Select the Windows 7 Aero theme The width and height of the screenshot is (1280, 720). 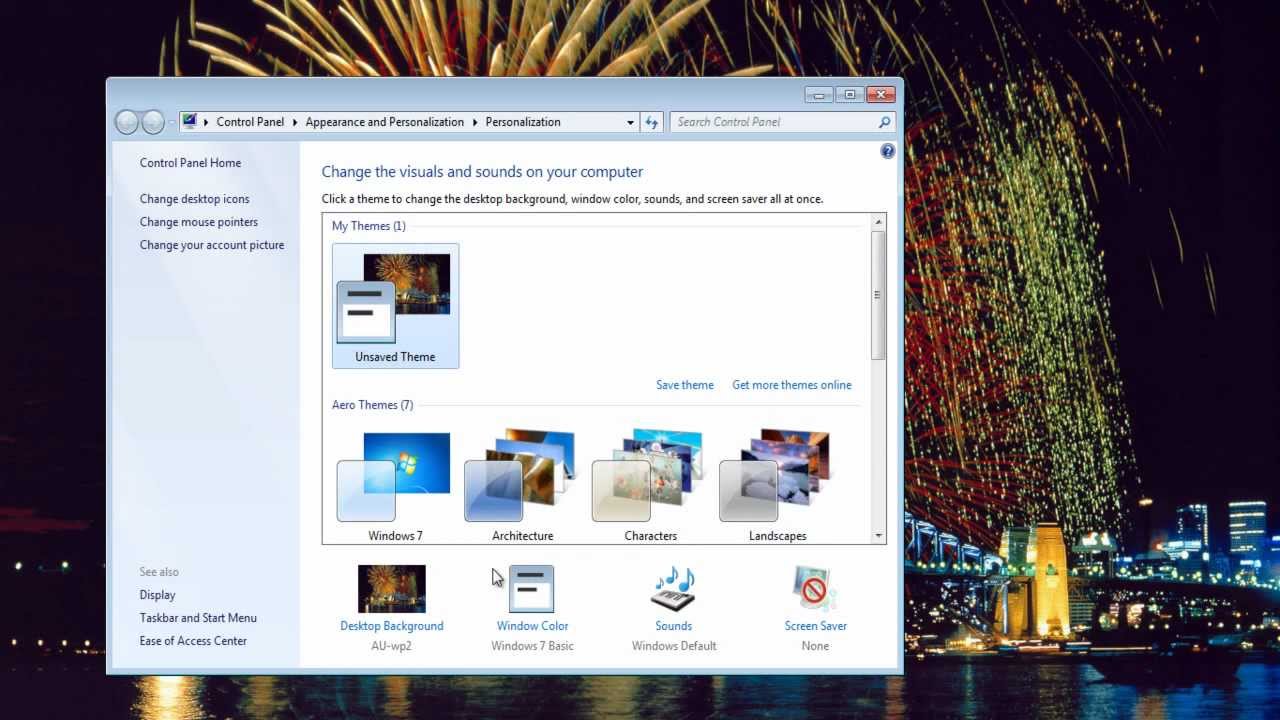tap(395, 486)
